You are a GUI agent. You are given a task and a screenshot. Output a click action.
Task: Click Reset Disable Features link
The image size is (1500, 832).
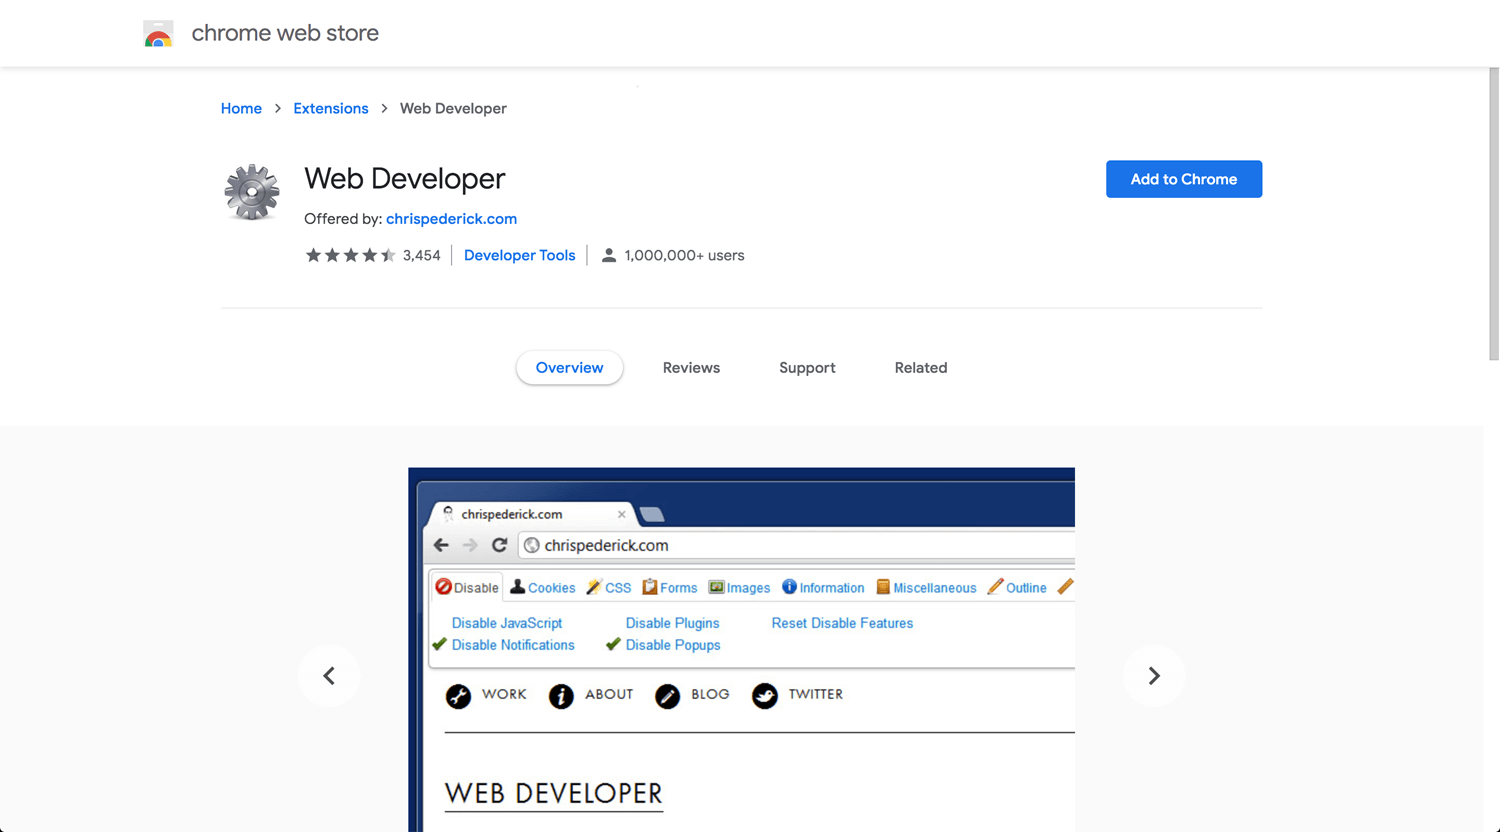(842, 623)
